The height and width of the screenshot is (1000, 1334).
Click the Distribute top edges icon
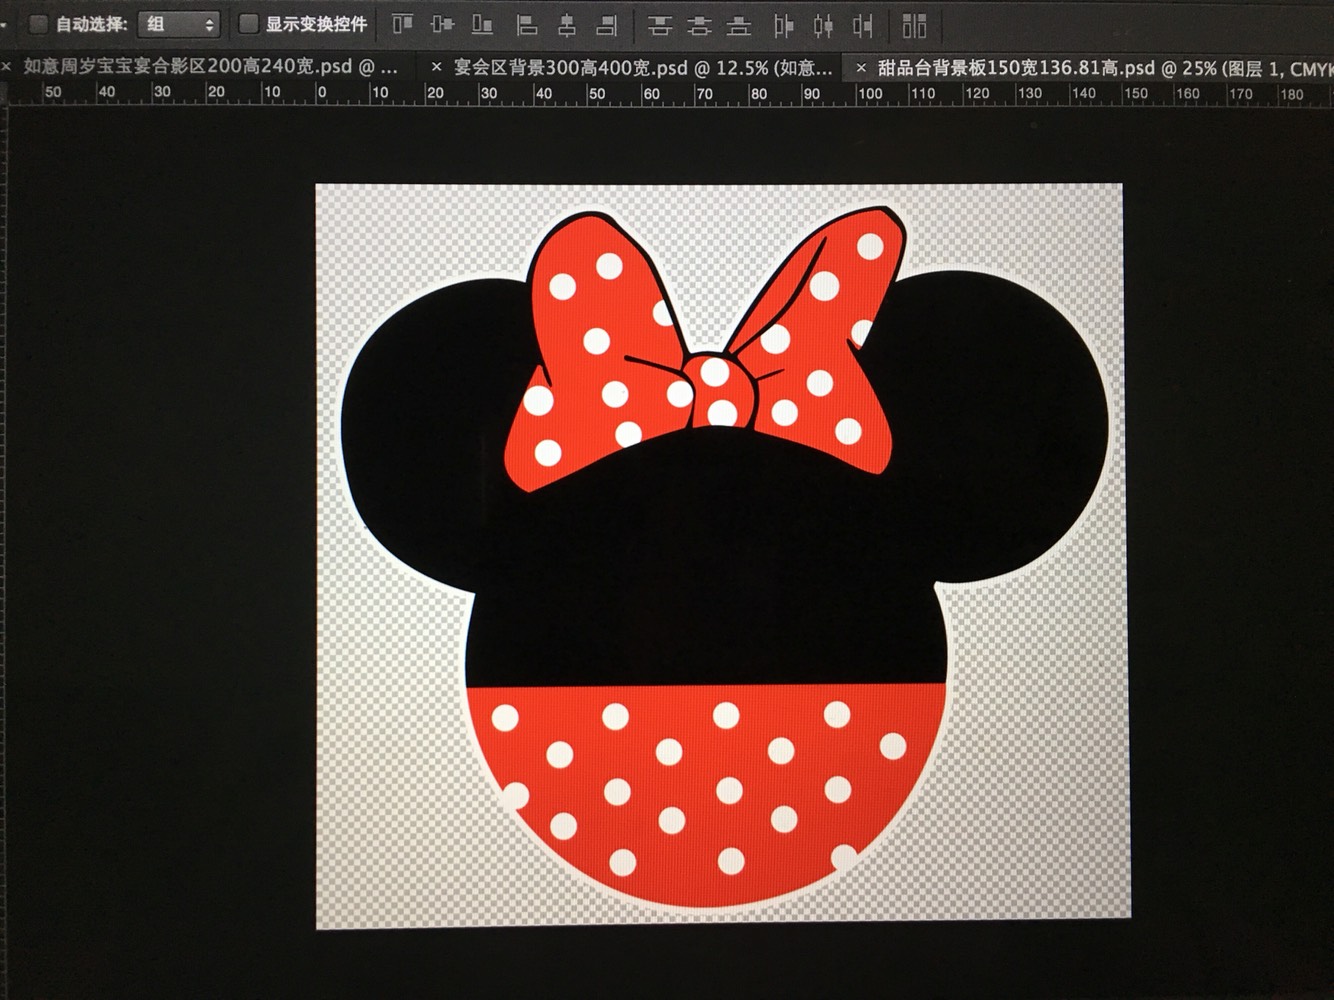(x=659, y=25)
